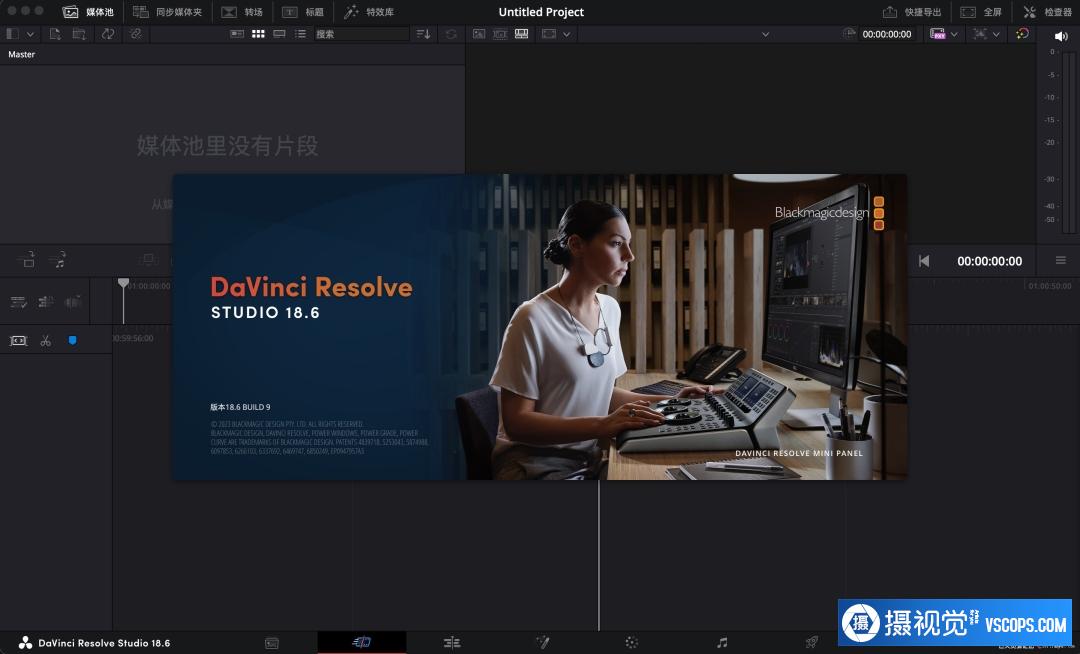Click the bypass color grades icon
The height and width of the screenshot is (654, 1080).
[1022, 34]
